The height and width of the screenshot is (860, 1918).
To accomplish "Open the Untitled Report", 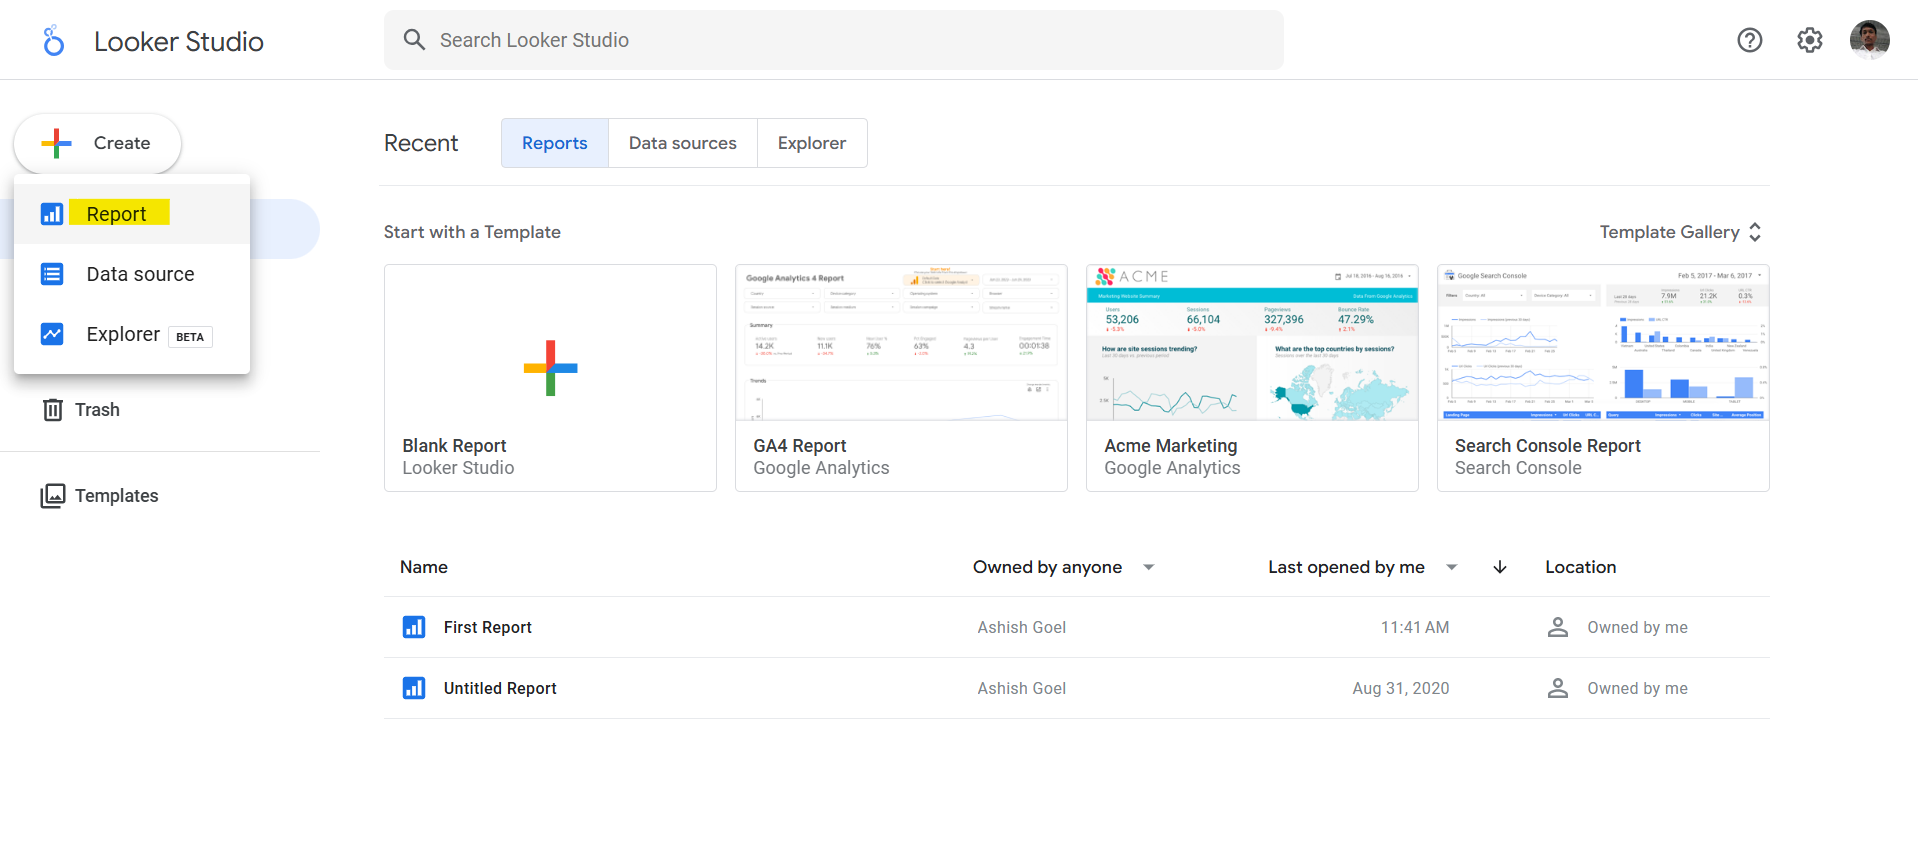I will (500, 688).
